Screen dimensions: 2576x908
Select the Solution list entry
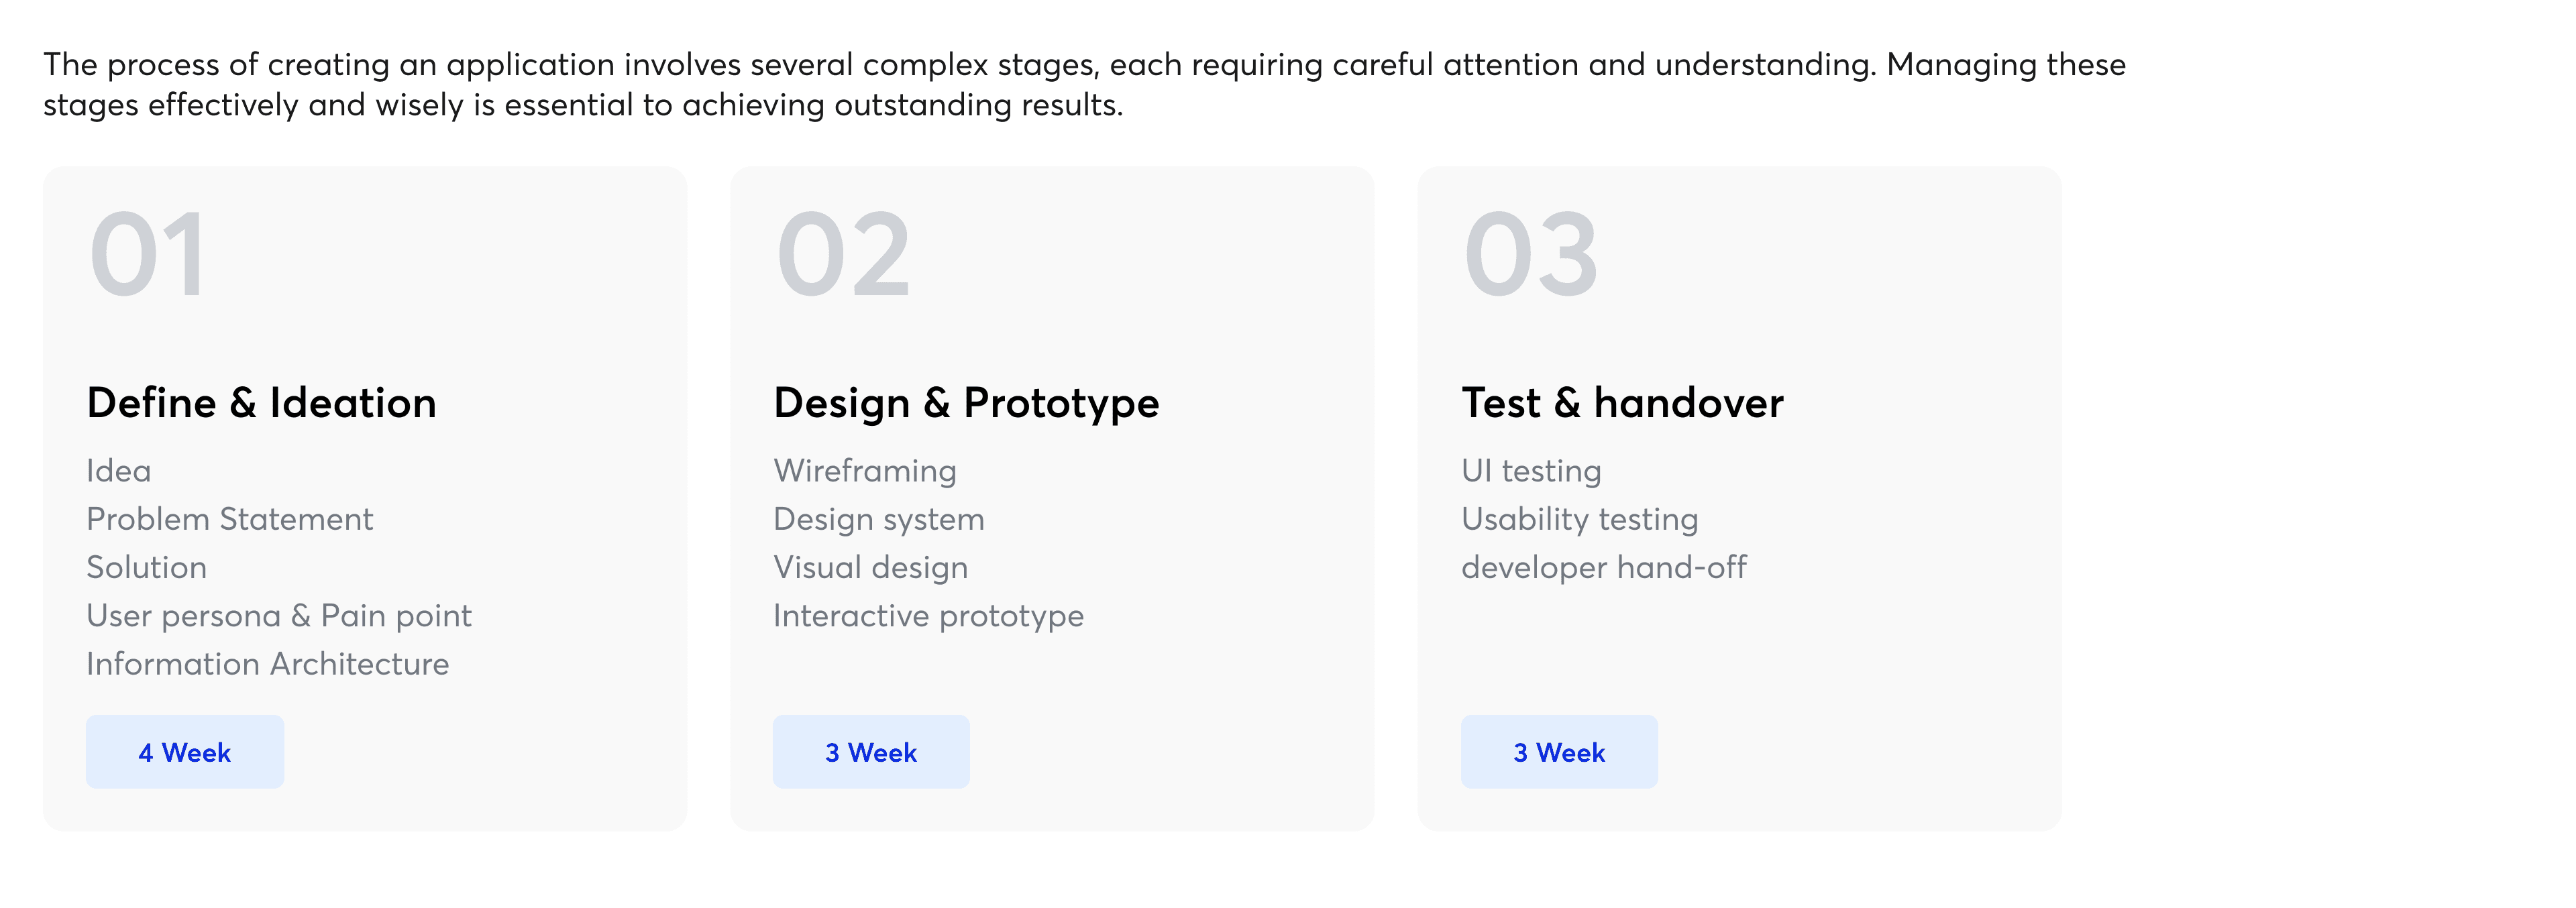(x=147, y=567)
